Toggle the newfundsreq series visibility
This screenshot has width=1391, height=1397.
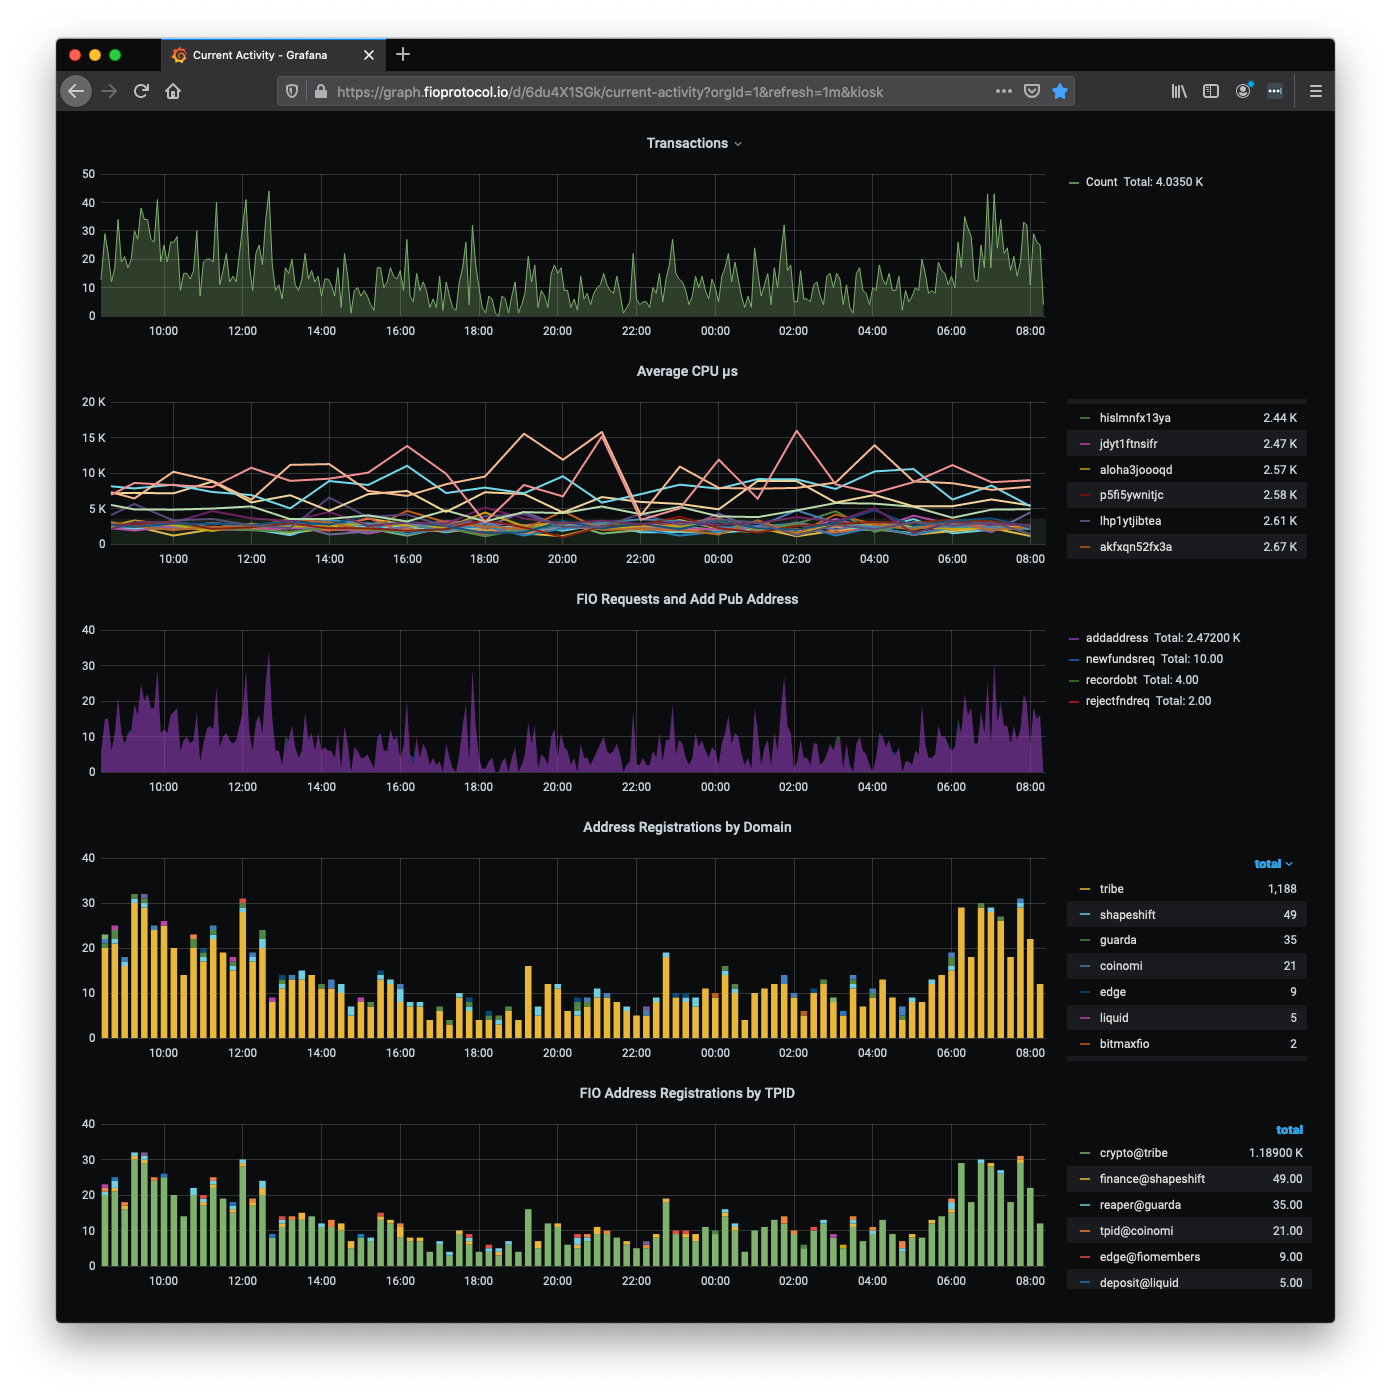tap(1119, 659)
